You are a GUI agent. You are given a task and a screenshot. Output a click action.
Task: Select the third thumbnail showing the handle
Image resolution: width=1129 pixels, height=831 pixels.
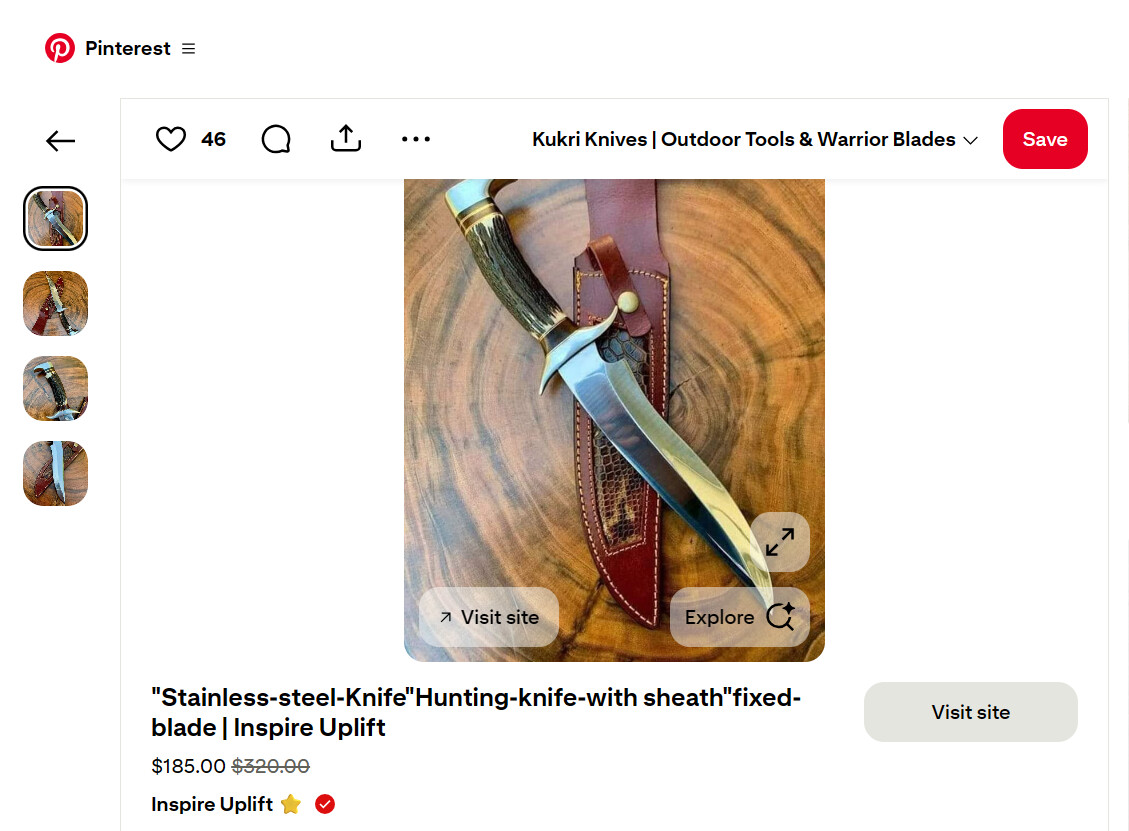[x=55, y=388]
